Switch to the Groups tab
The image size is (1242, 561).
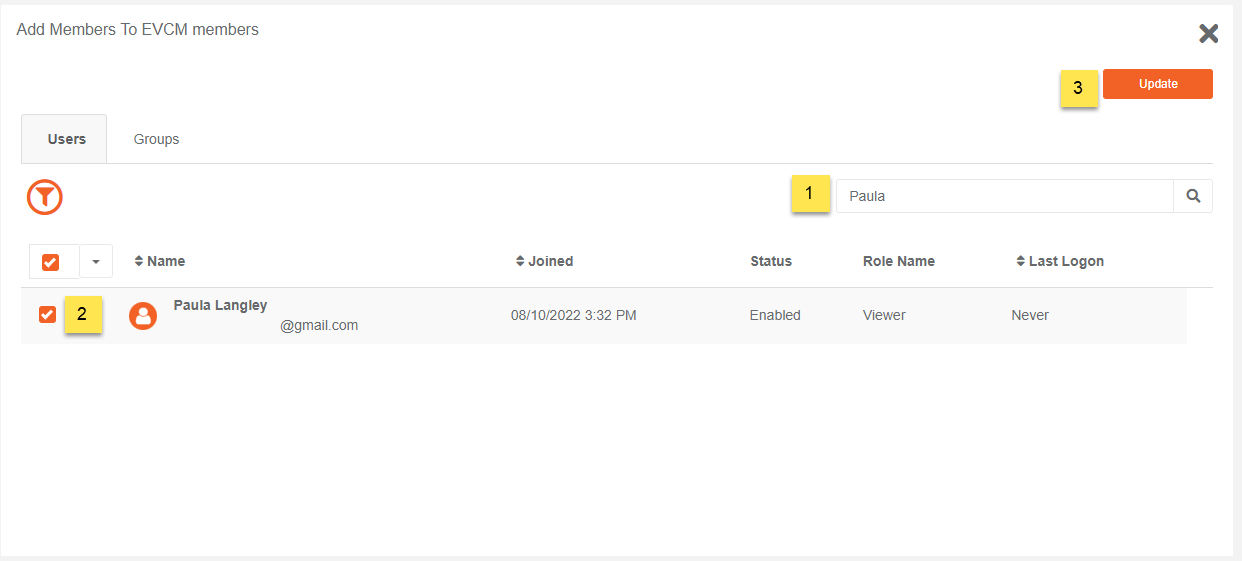[x=156, y=139]
